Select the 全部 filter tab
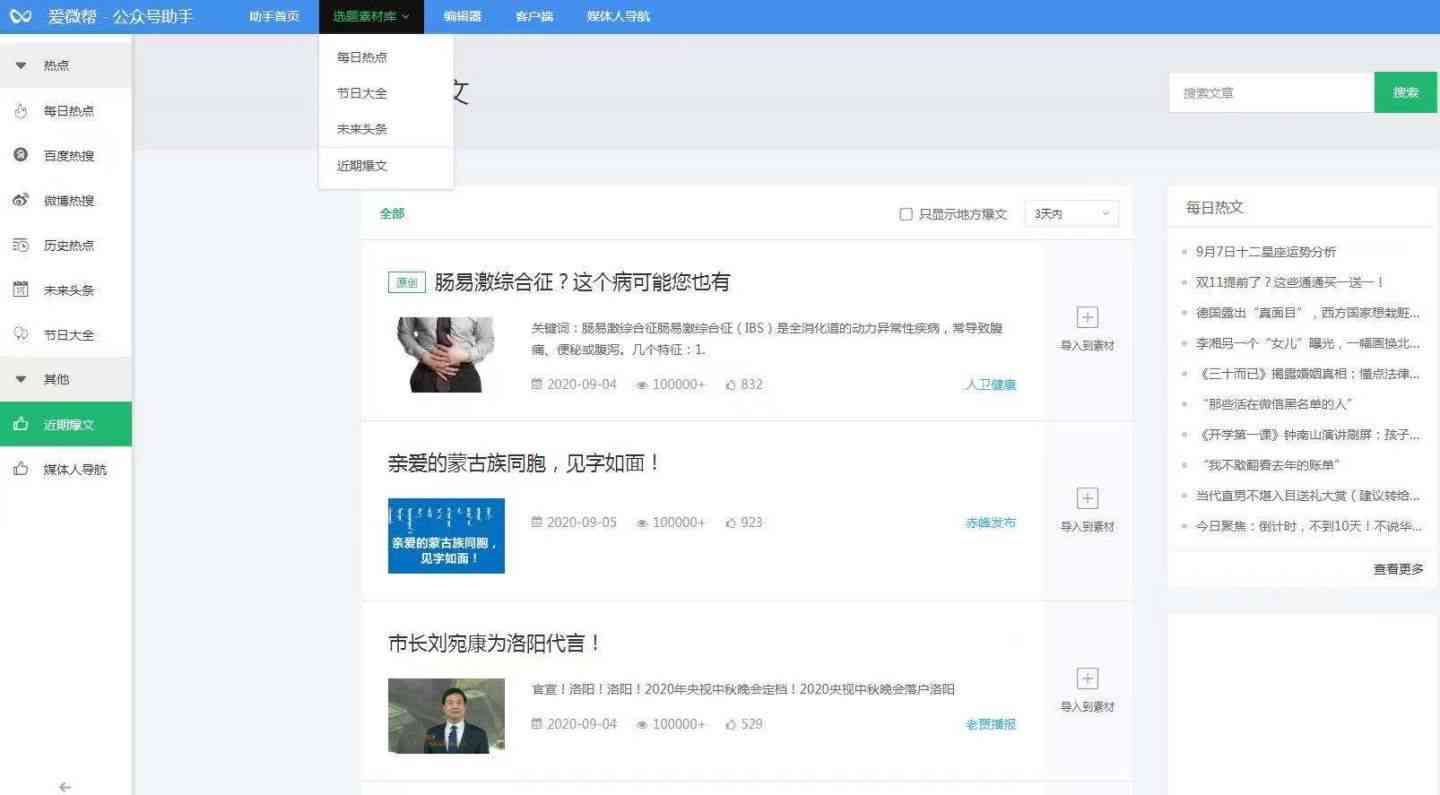This screenshot has height=795, width=1440. point(392,214)
